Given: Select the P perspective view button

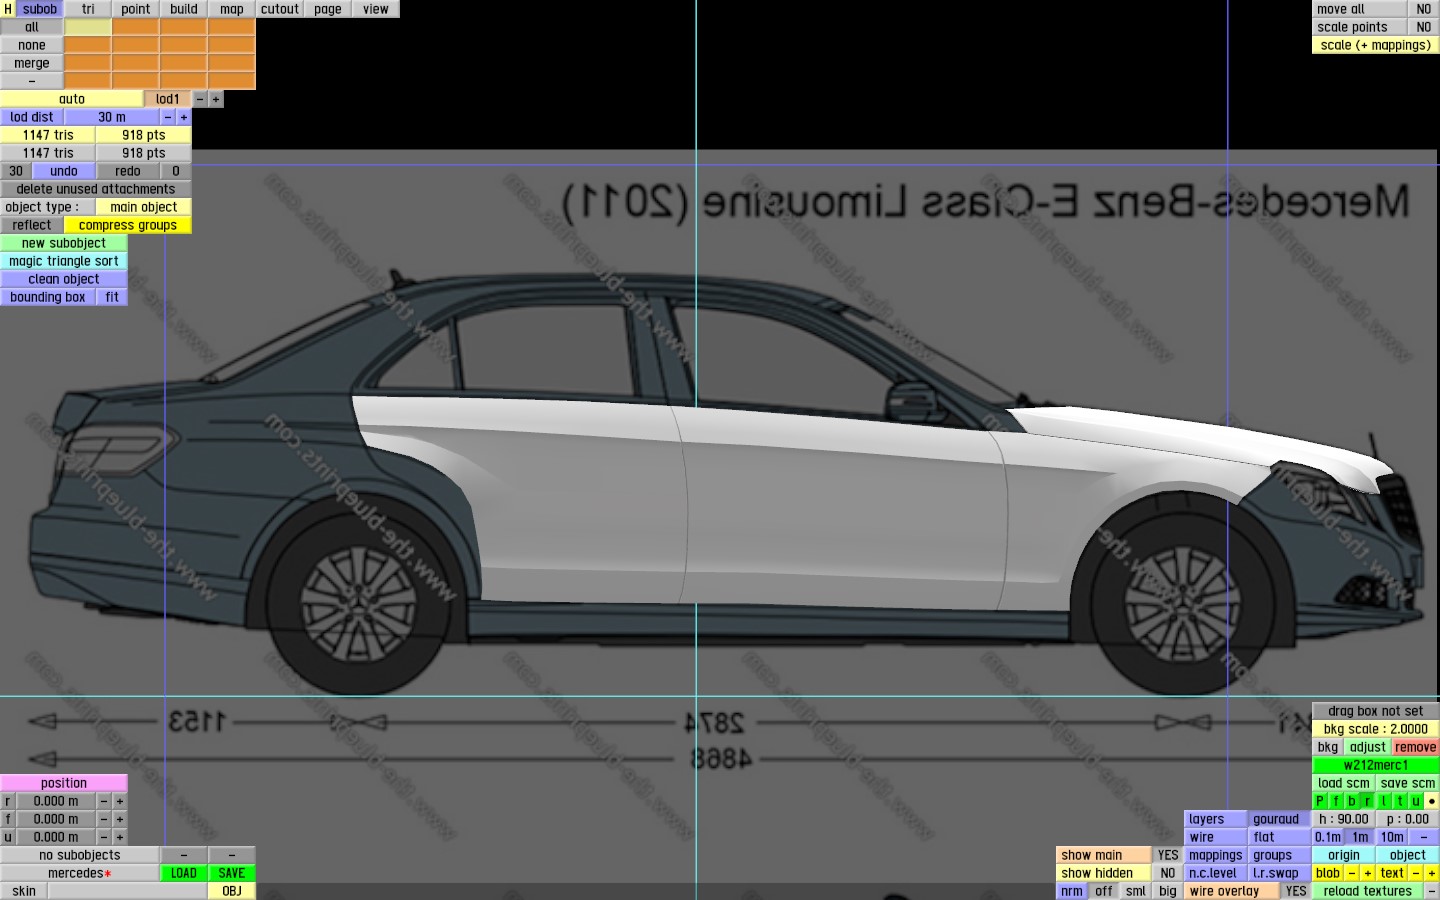Looking at the screenshot, I should pos(1320,801).
